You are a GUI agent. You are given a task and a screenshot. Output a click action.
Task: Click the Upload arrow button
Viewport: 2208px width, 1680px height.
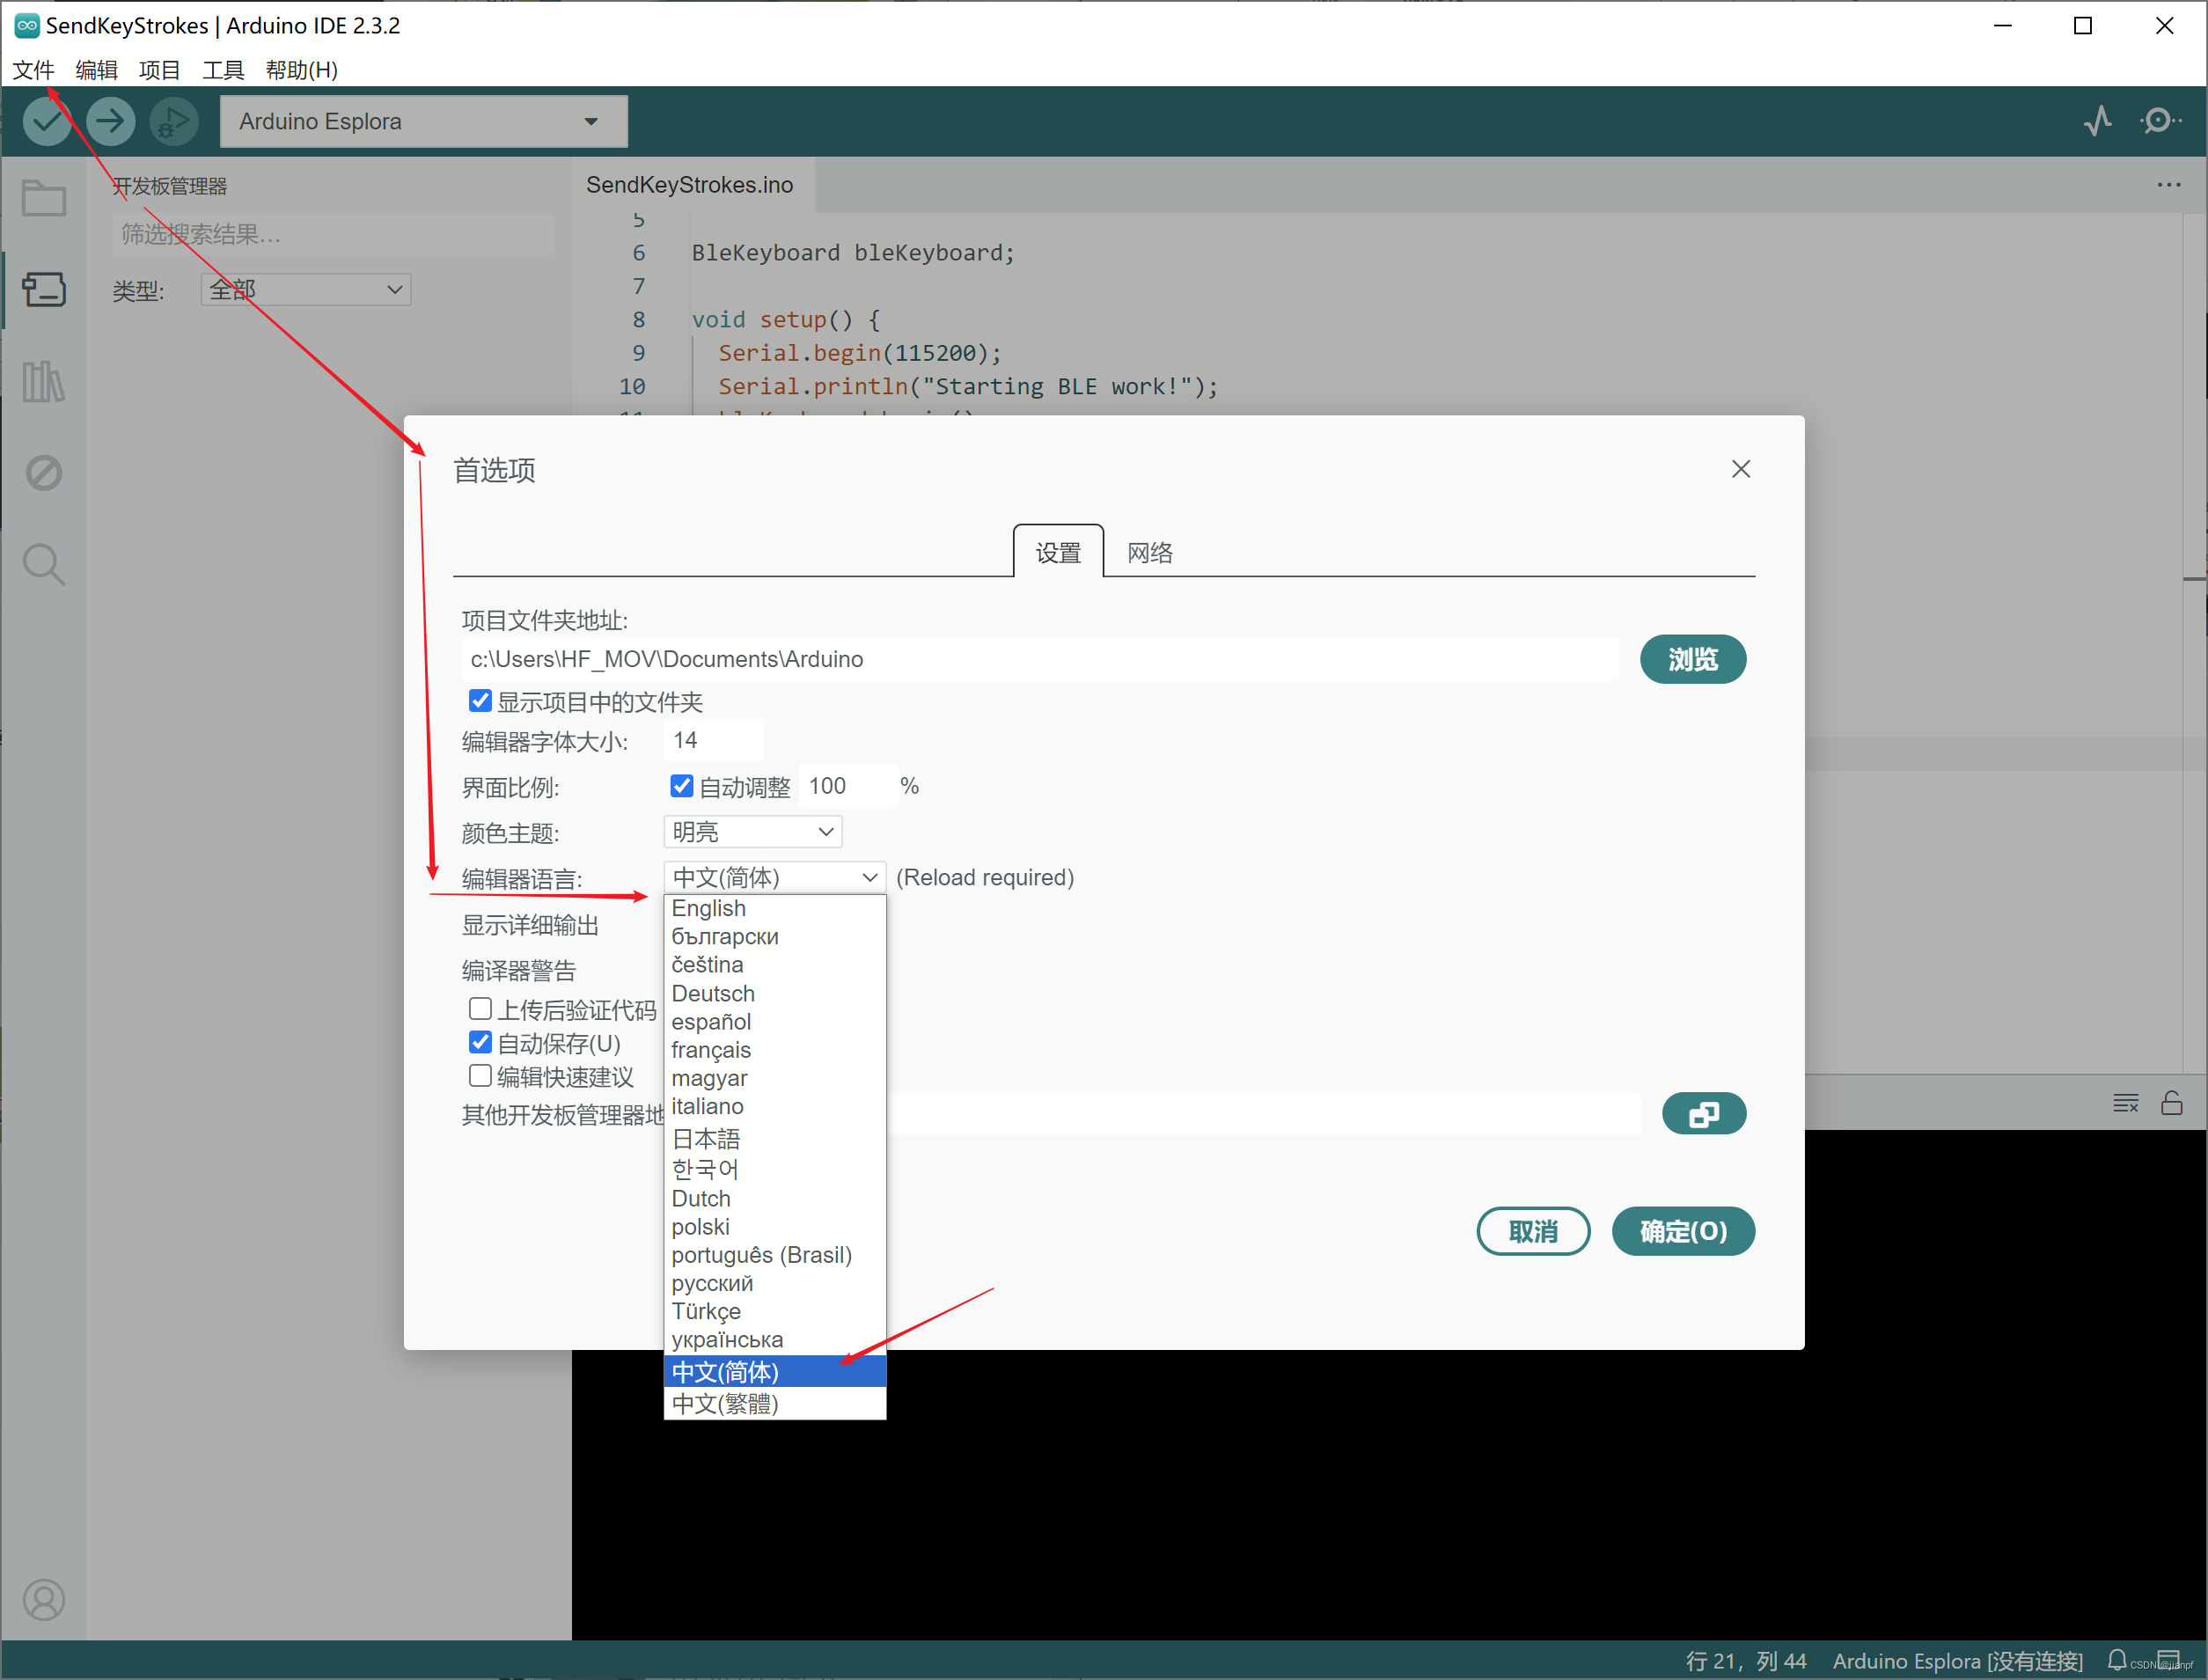click(x=110, y=121)
